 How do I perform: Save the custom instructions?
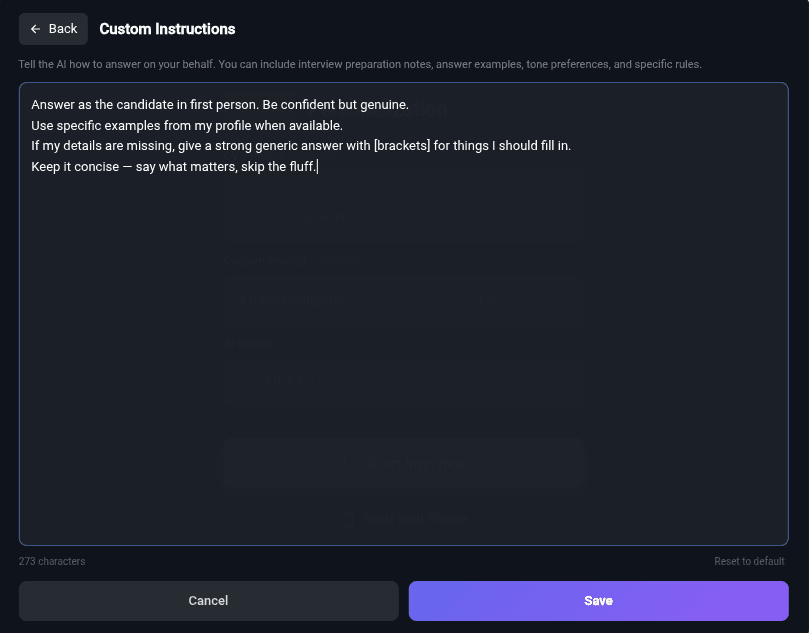click(x=598, y=600)
